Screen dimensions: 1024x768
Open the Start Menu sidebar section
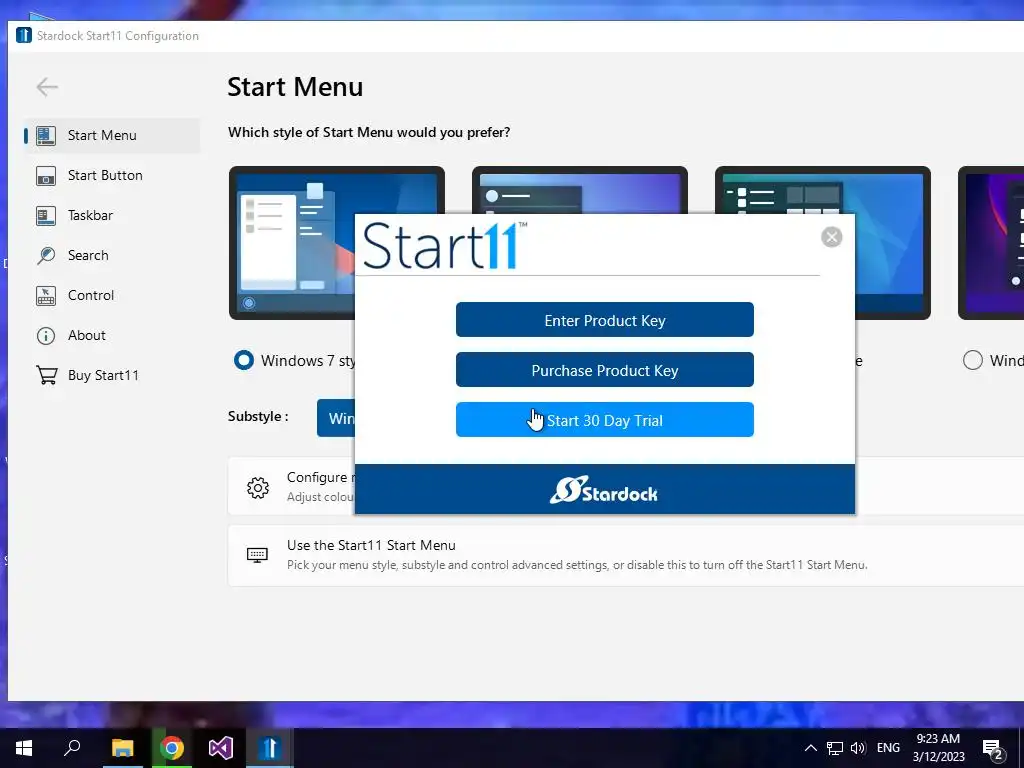click(x=112, y=135)
